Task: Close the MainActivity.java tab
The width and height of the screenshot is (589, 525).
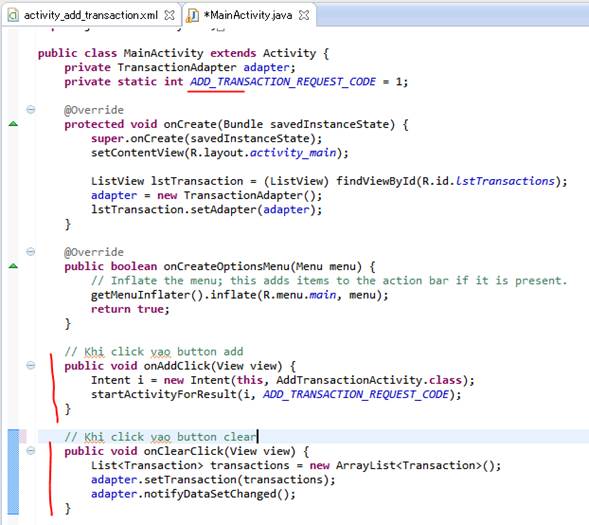Action: pyautogui.click(x=304, y=15)
